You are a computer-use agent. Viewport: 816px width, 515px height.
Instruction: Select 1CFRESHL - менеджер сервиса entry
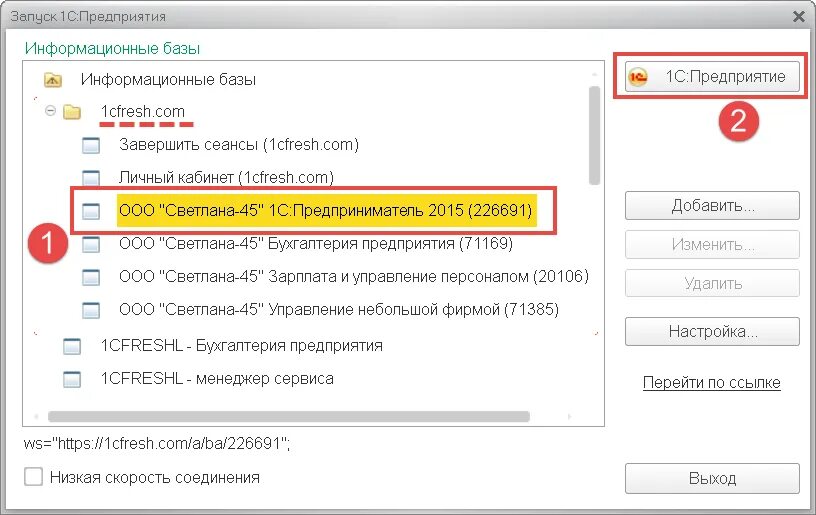coord(217,378)
